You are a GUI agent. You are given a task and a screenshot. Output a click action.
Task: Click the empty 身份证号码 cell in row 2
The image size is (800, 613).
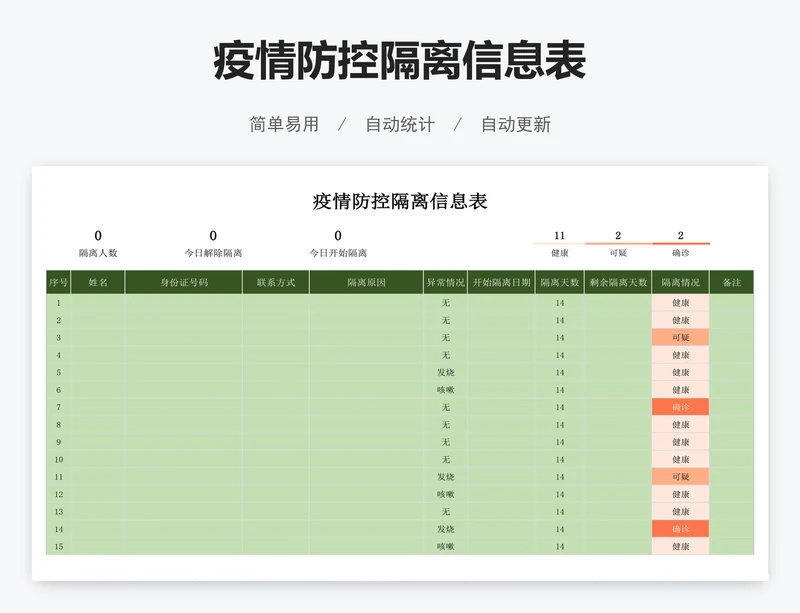coord(184,320)
